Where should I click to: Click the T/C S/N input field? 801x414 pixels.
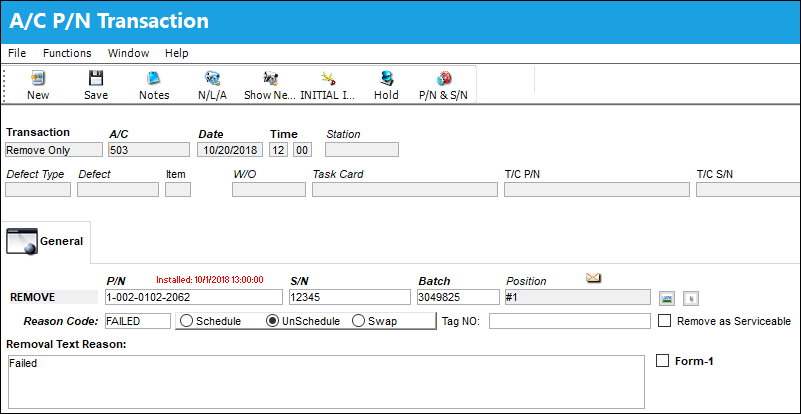(748, 190)
